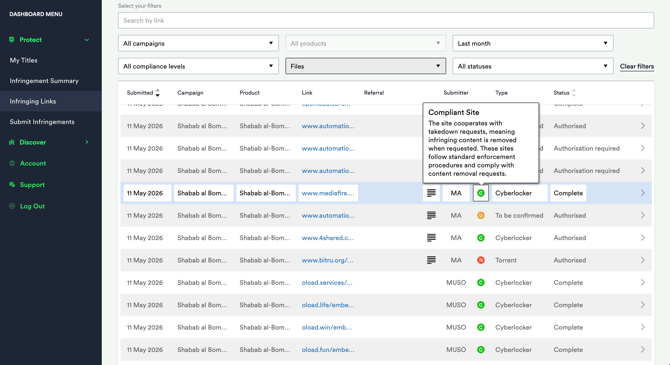Click MUSO submitter in oload.services row

coord(456,283)
